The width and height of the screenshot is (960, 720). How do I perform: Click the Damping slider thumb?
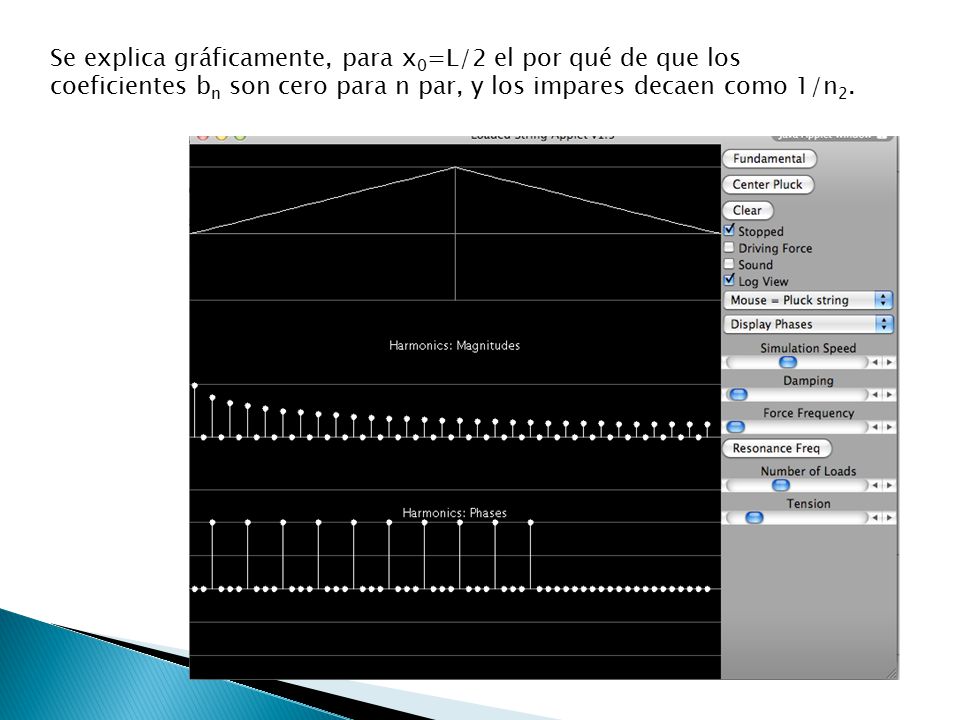tap(739, 394)
